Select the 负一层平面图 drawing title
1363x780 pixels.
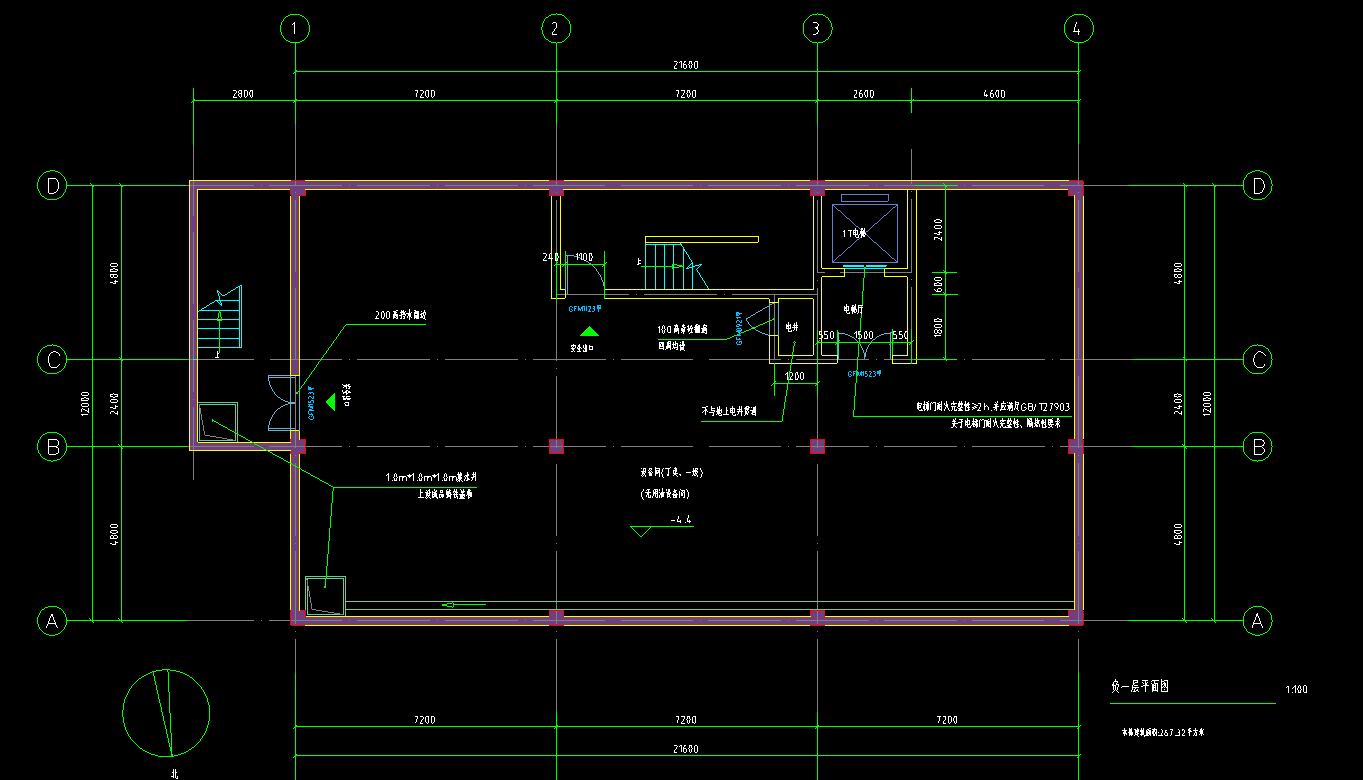click(1140, 687)
